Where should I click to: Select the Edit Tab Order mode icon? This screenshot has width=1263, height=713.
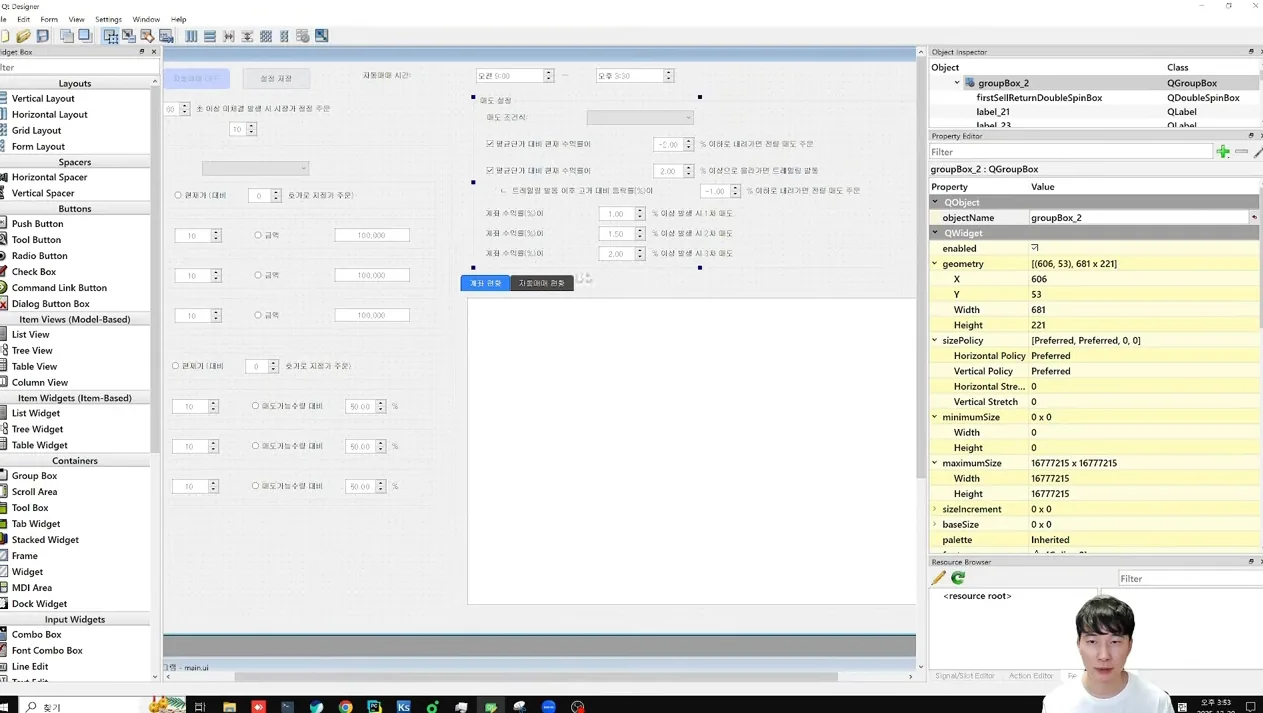(166, 36)
